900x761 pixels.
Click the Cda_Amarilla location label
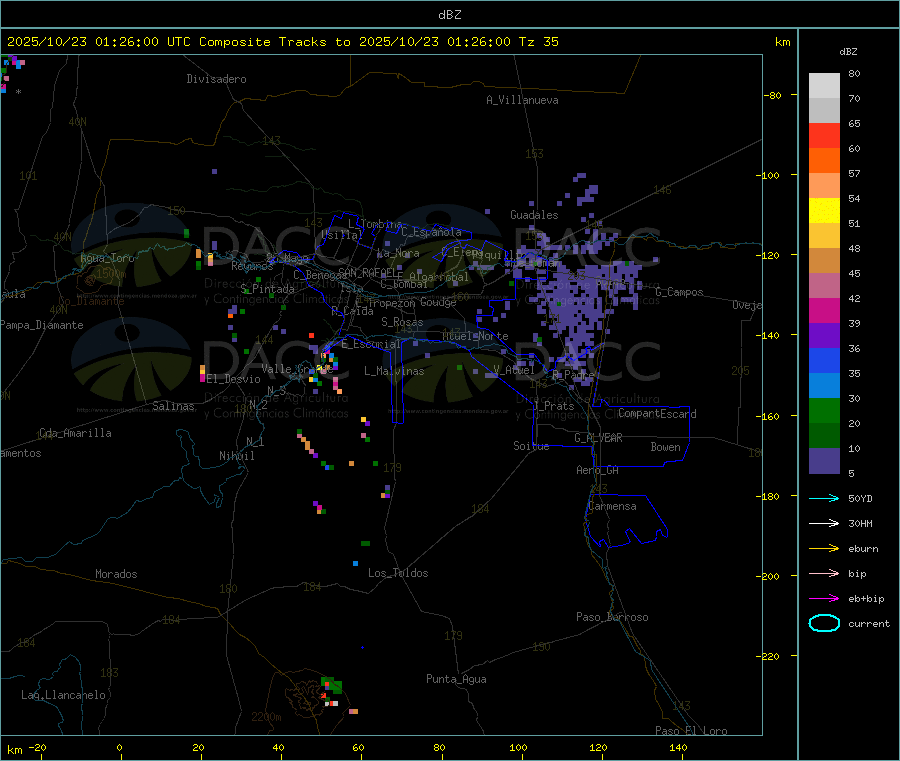75,433
